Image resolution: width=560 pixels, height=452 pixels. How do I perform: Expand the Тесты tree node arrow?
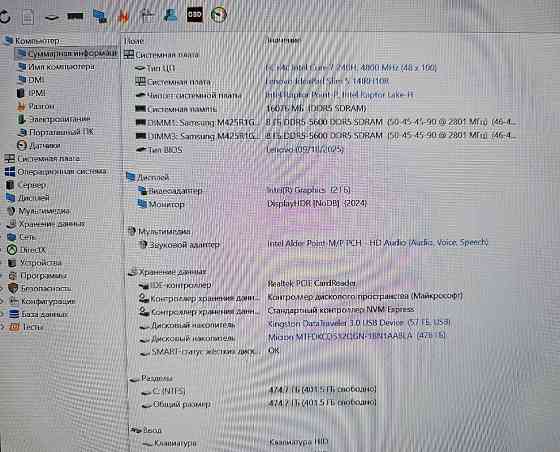(x=2, y=327)
